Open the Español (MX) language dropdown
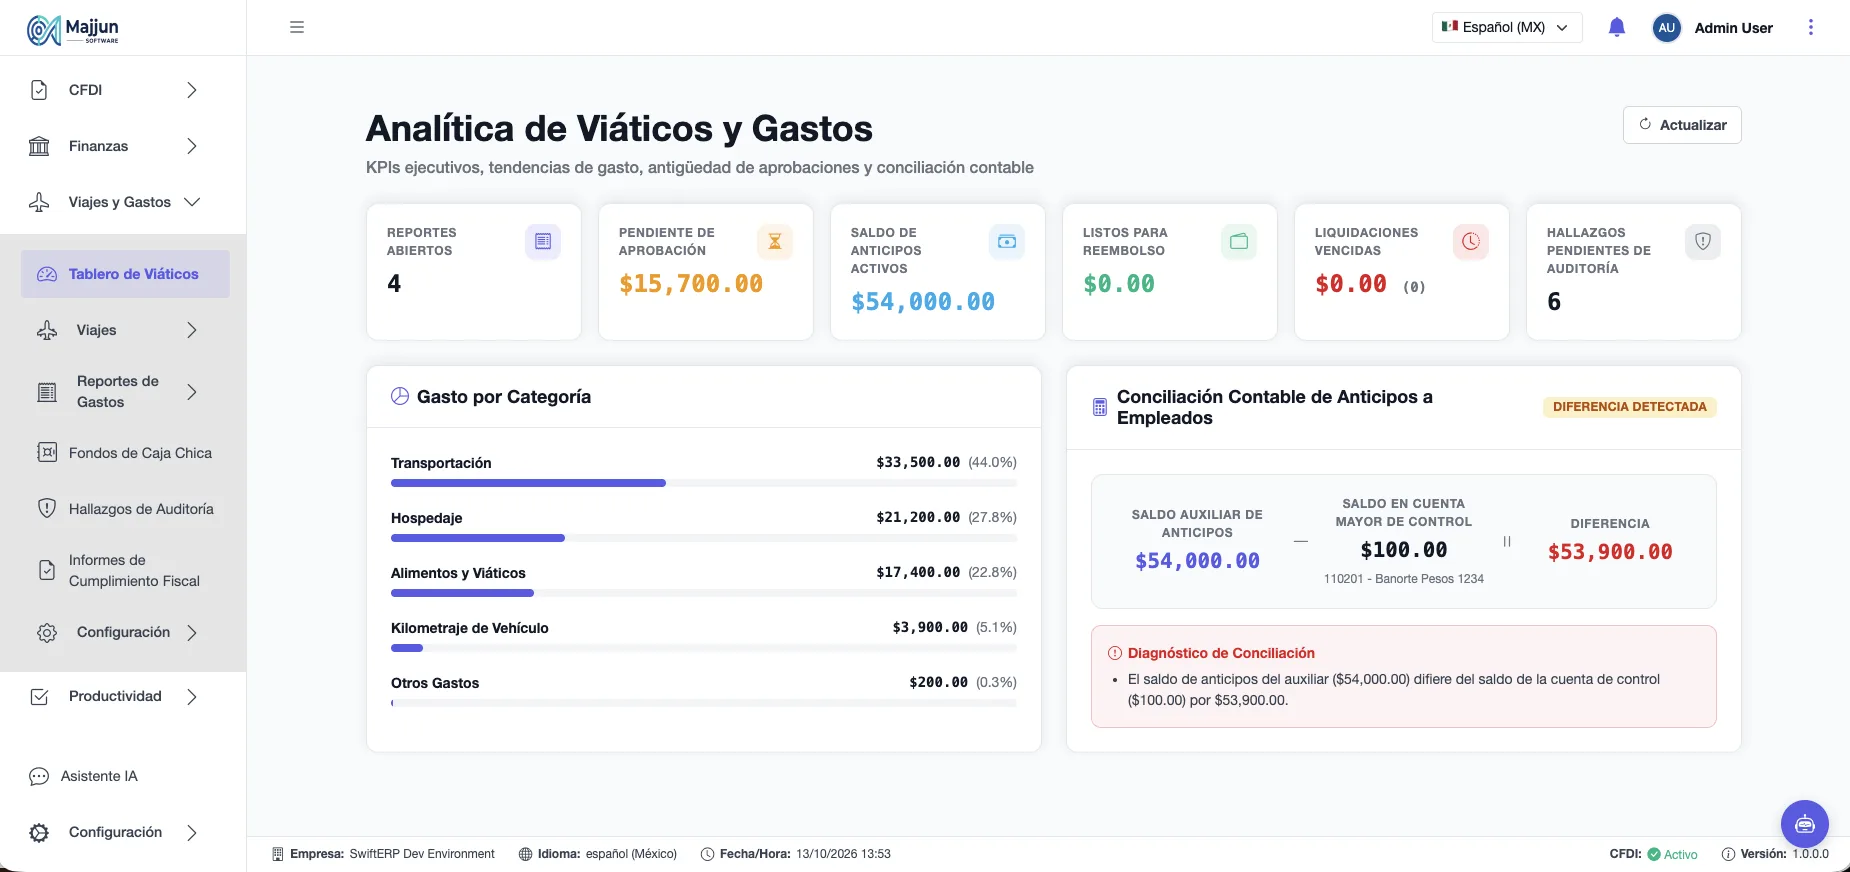1850x872 pixels. point(1507,27)
